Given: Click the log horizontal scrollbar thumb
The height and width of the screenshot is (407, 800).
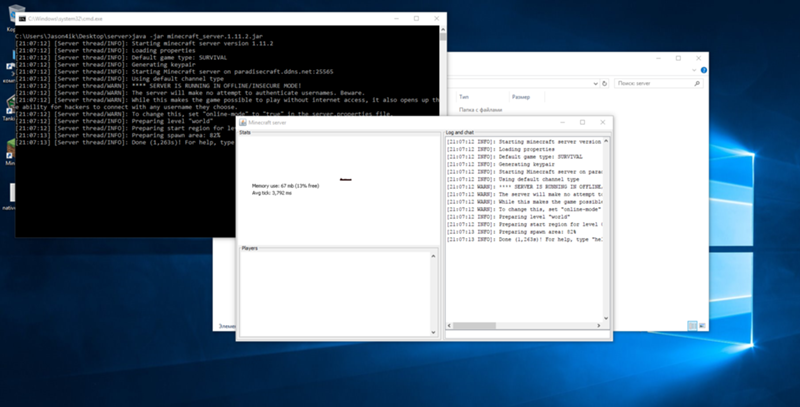Looking at the screenshot, I should (x=474, y=325).
